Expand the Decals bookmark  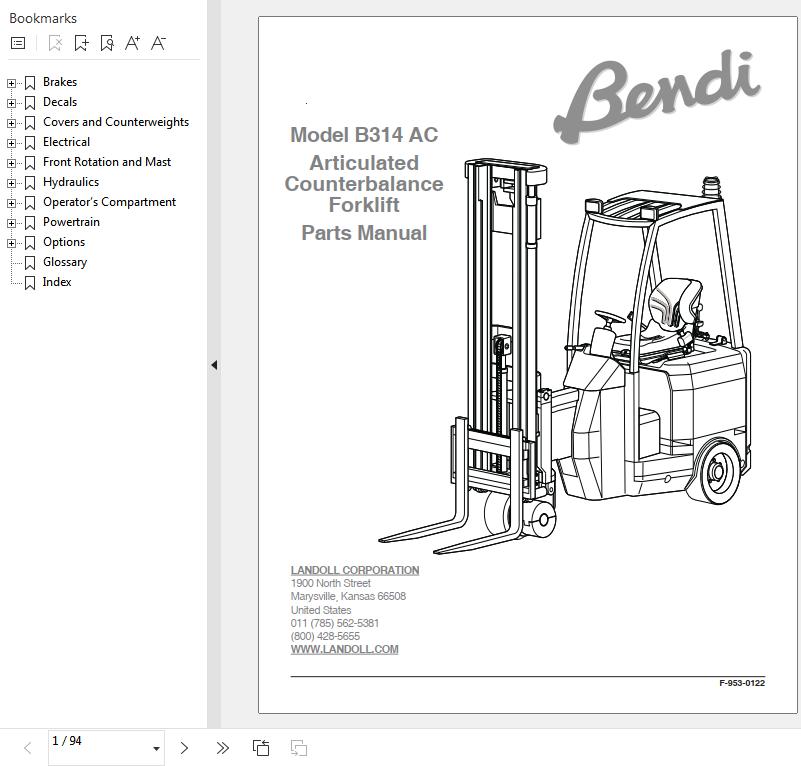pos(11,103)
